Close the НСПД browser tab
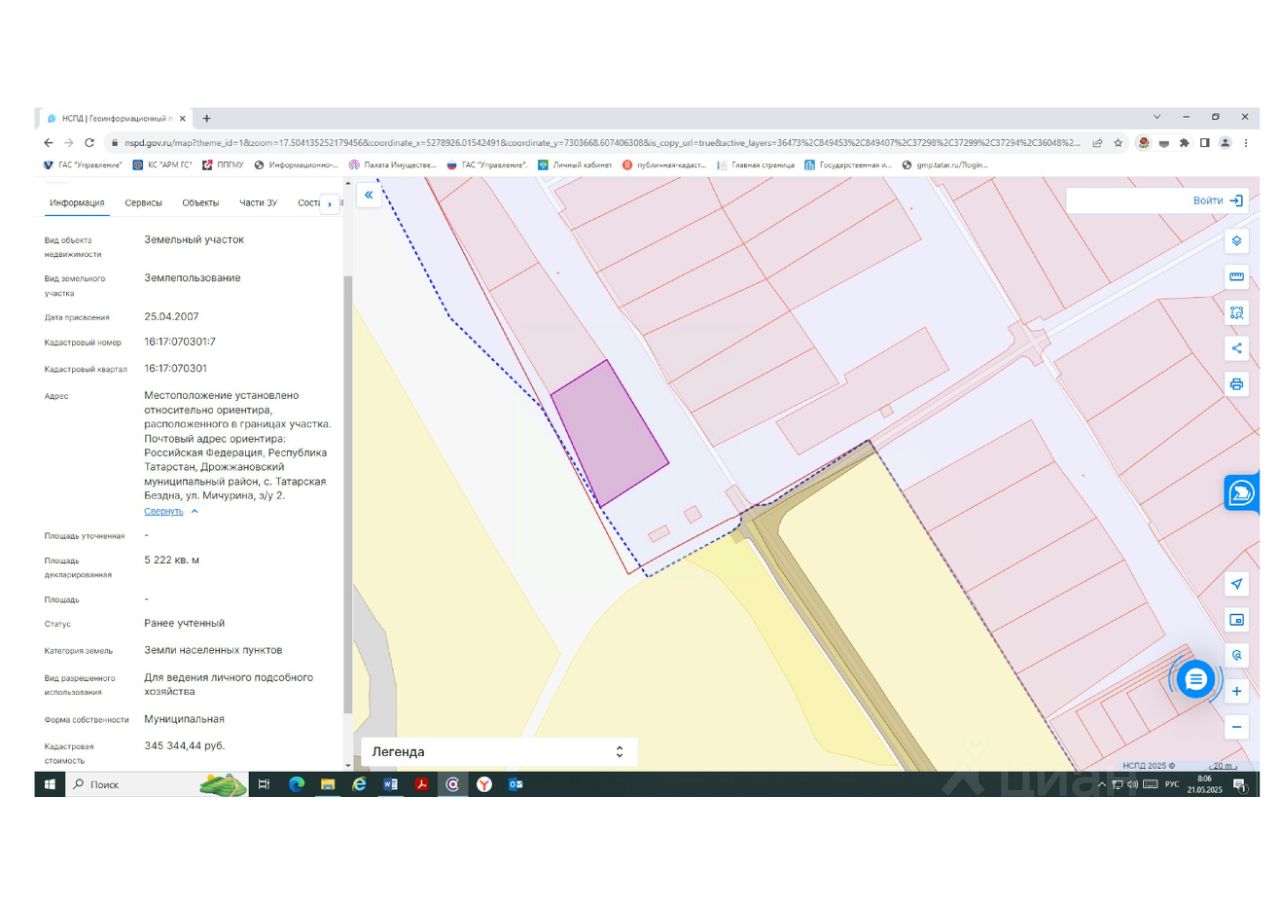This screenshot has height=905, width=1280. [x=182, y=118]
